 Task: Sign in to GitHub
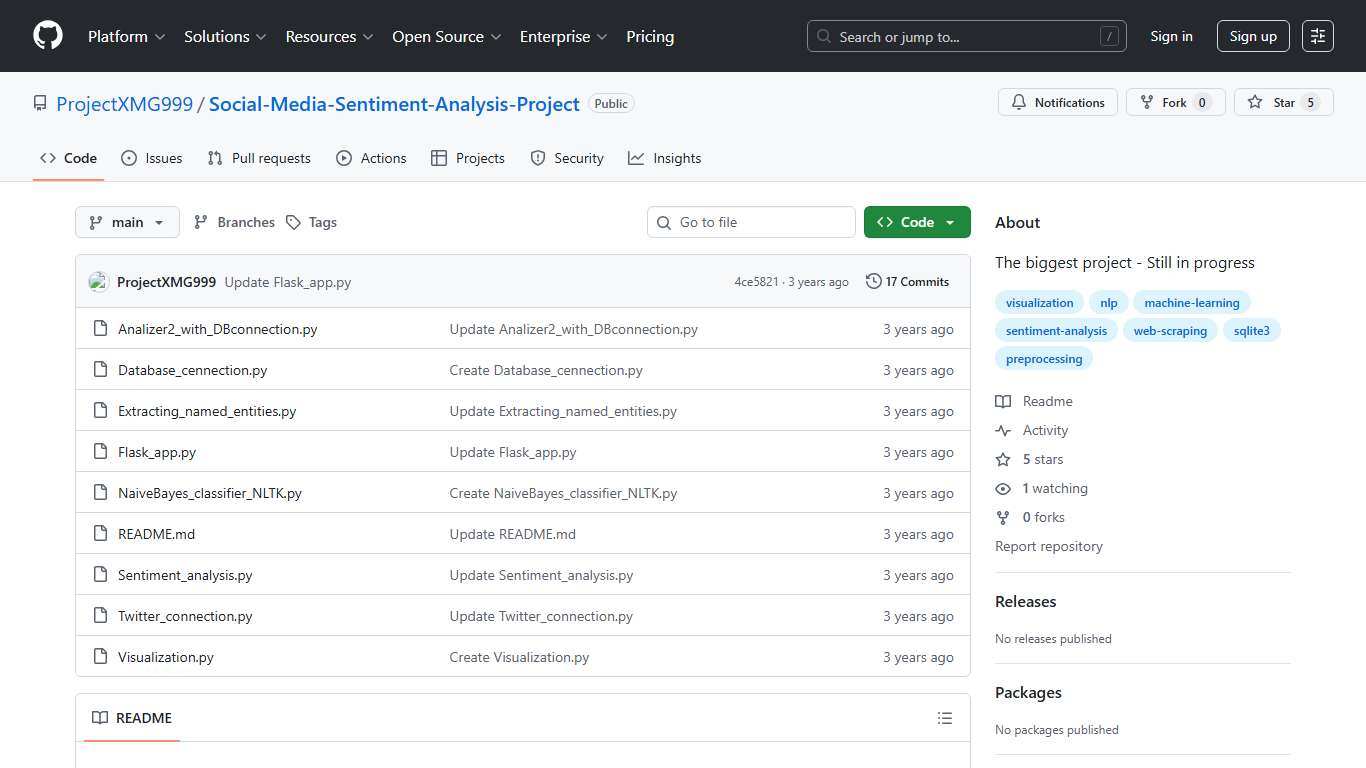pos(1171,36)
